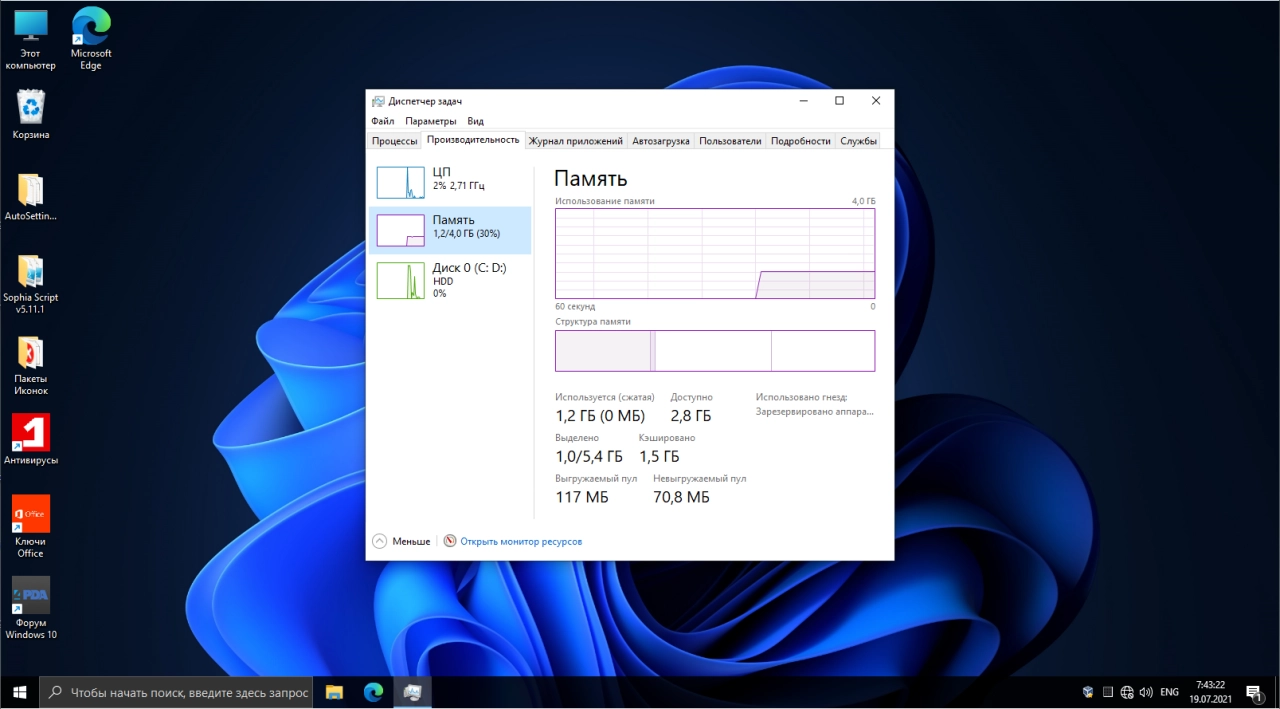Switch to the Производительность tab
The image size is (1280, 709).
[x=473, y=140]
